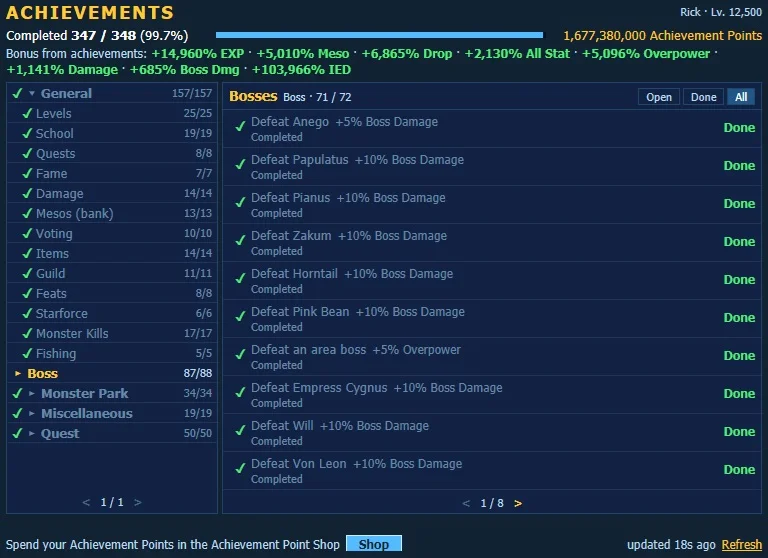Click Done status on Defeat Von Leon row
Viewport: 768px width, 558px height.
coord(739,469)
